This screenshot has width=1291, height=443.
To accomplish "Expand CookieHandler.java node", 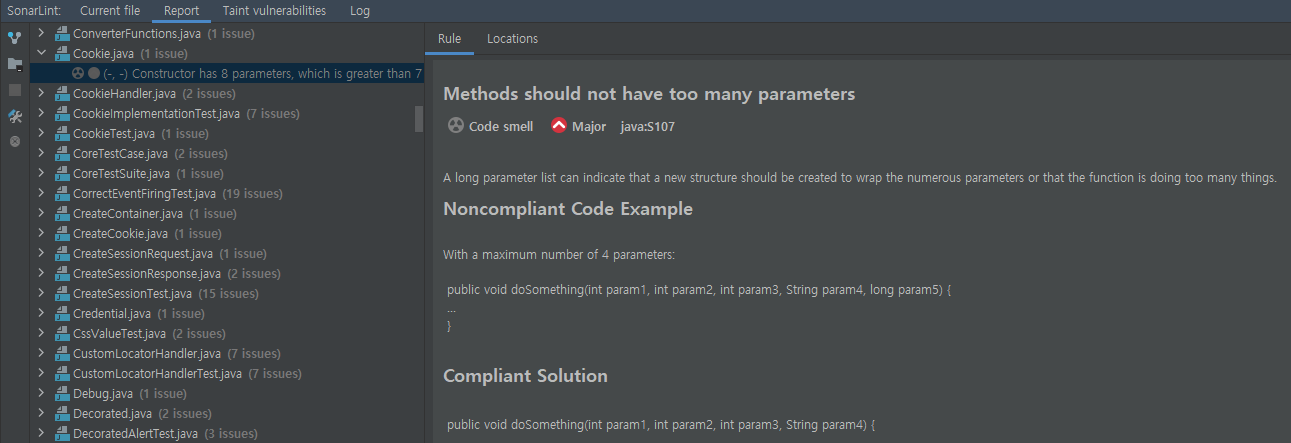I will click(x=41, y=93).
